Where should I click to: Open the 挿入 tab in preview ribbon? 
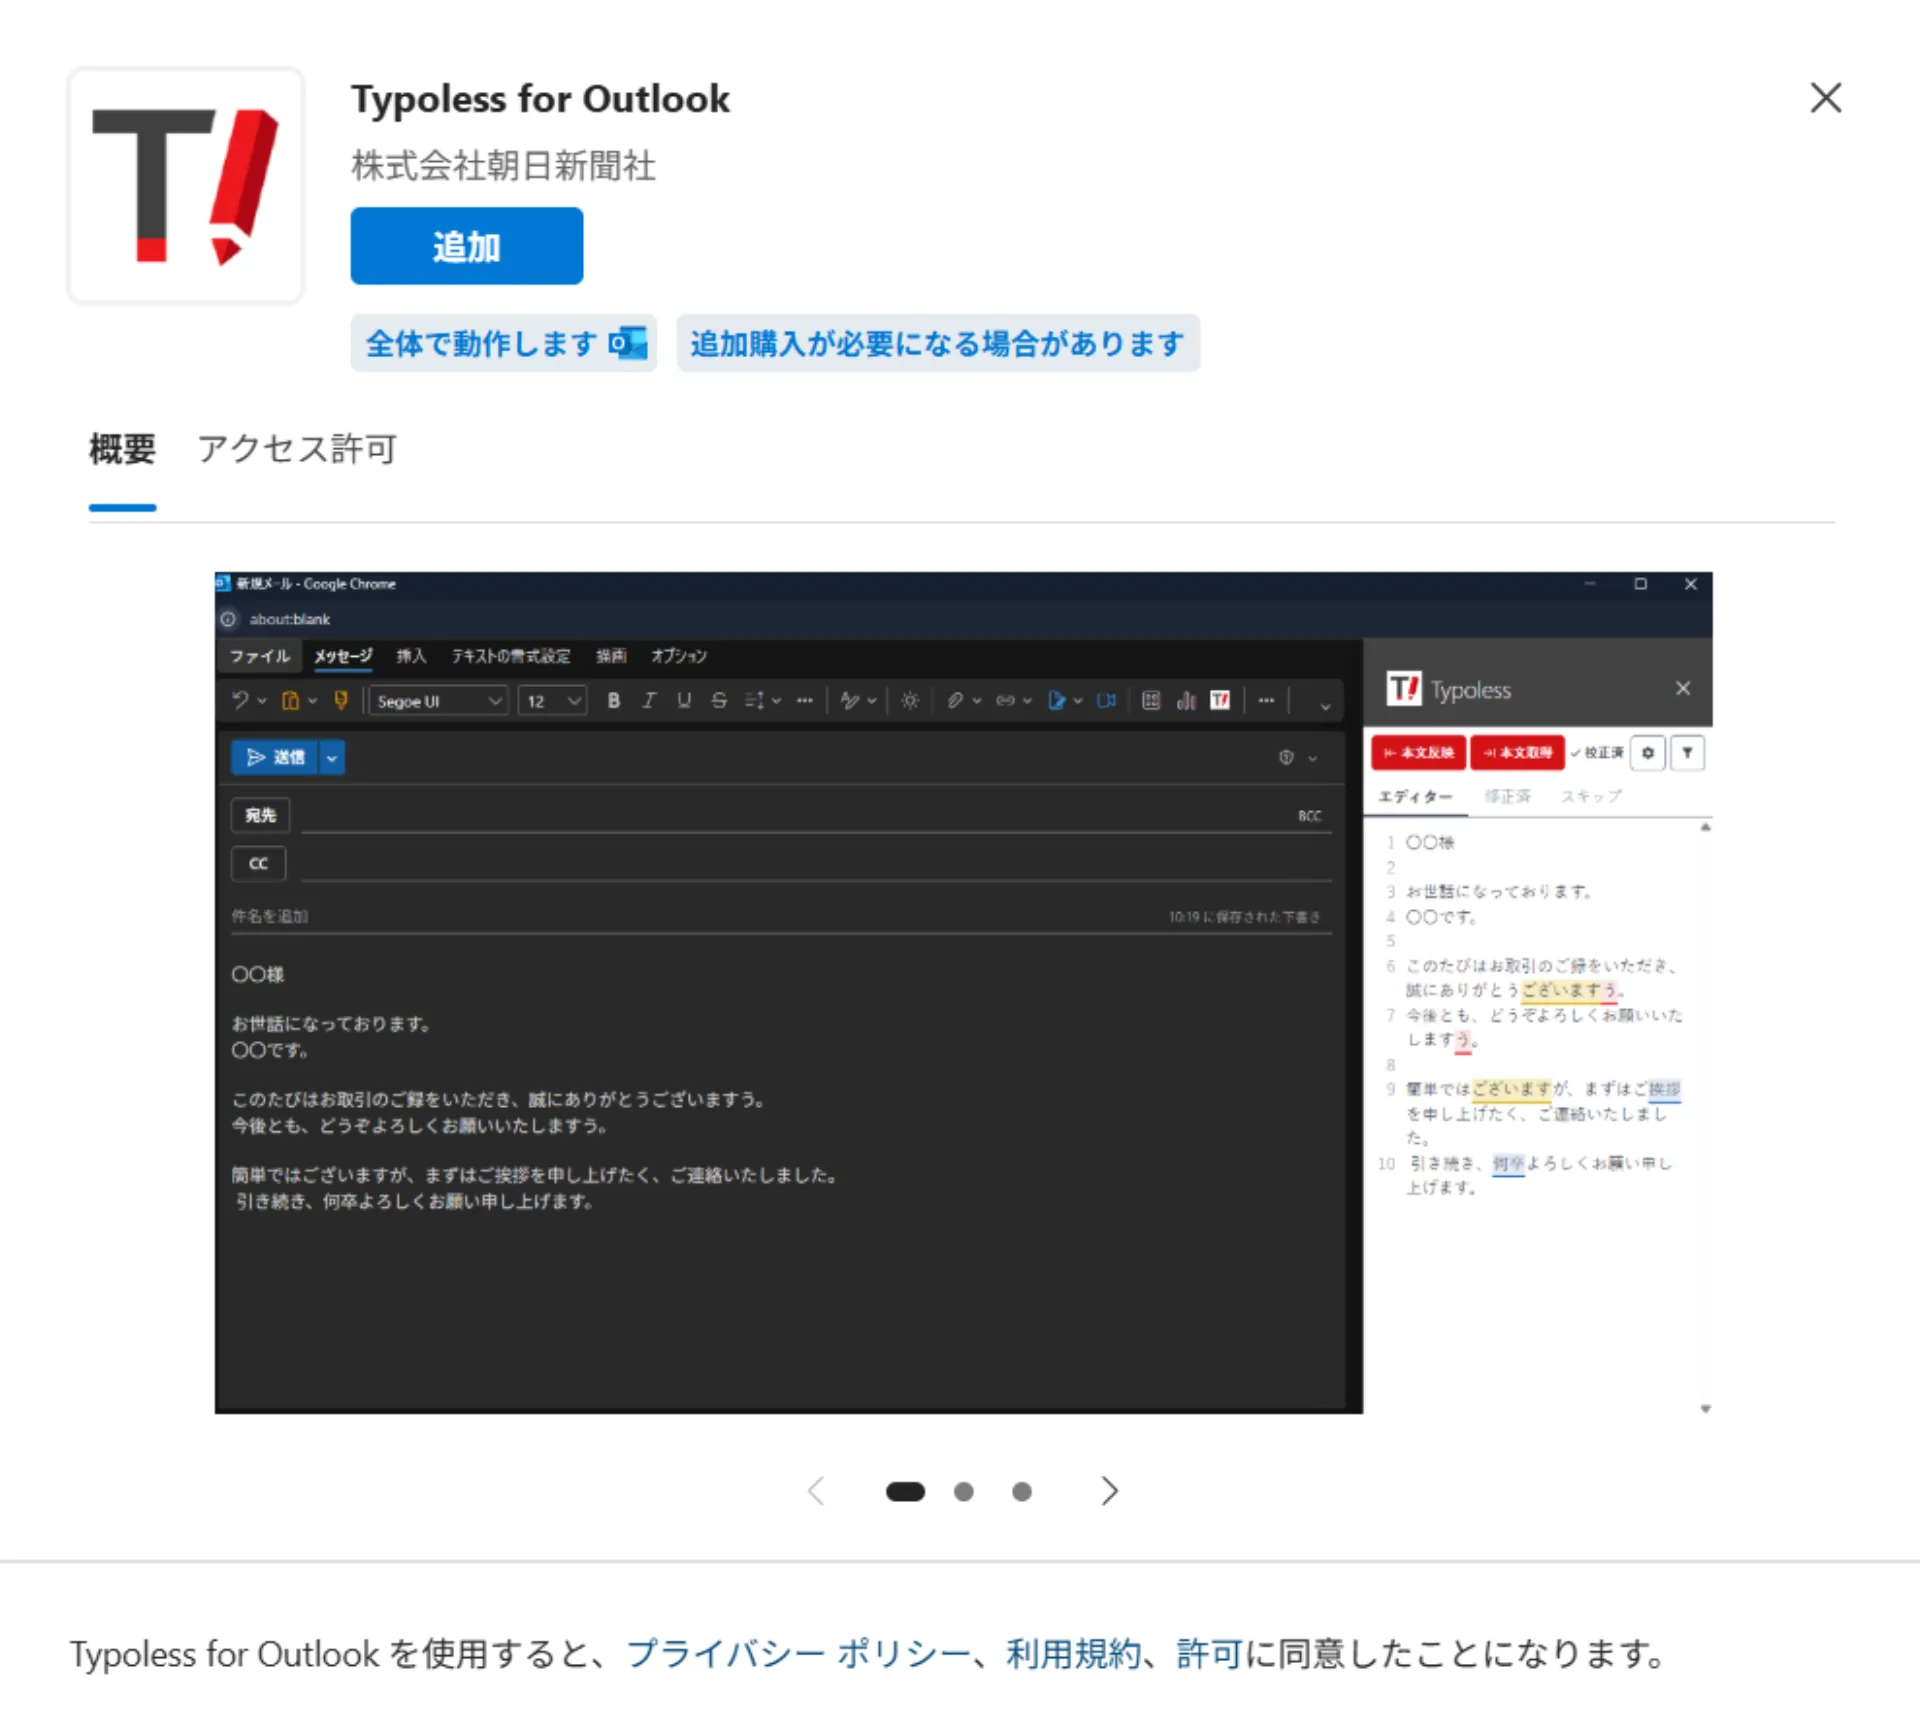tap(411, 656)
